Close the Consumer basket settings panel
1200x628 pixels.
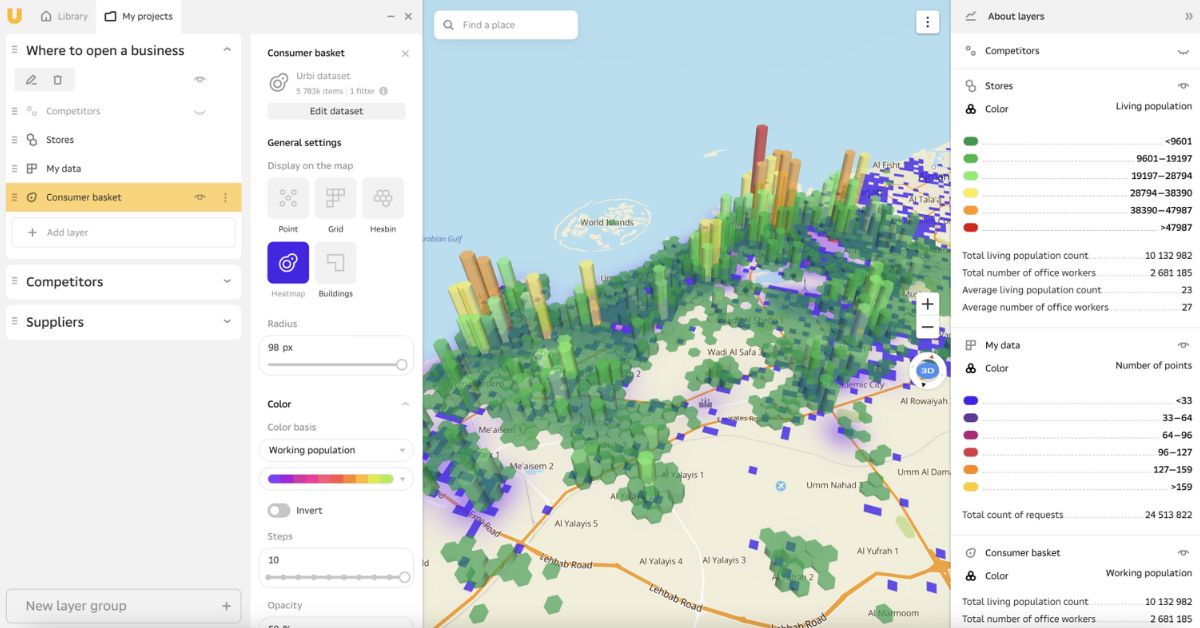point(405,53)
